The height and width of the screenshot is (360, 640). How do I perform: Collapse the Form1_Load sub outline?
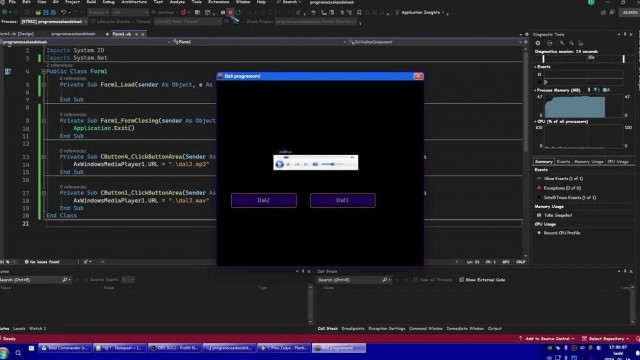pyautogui.click(x=44, y=85)
